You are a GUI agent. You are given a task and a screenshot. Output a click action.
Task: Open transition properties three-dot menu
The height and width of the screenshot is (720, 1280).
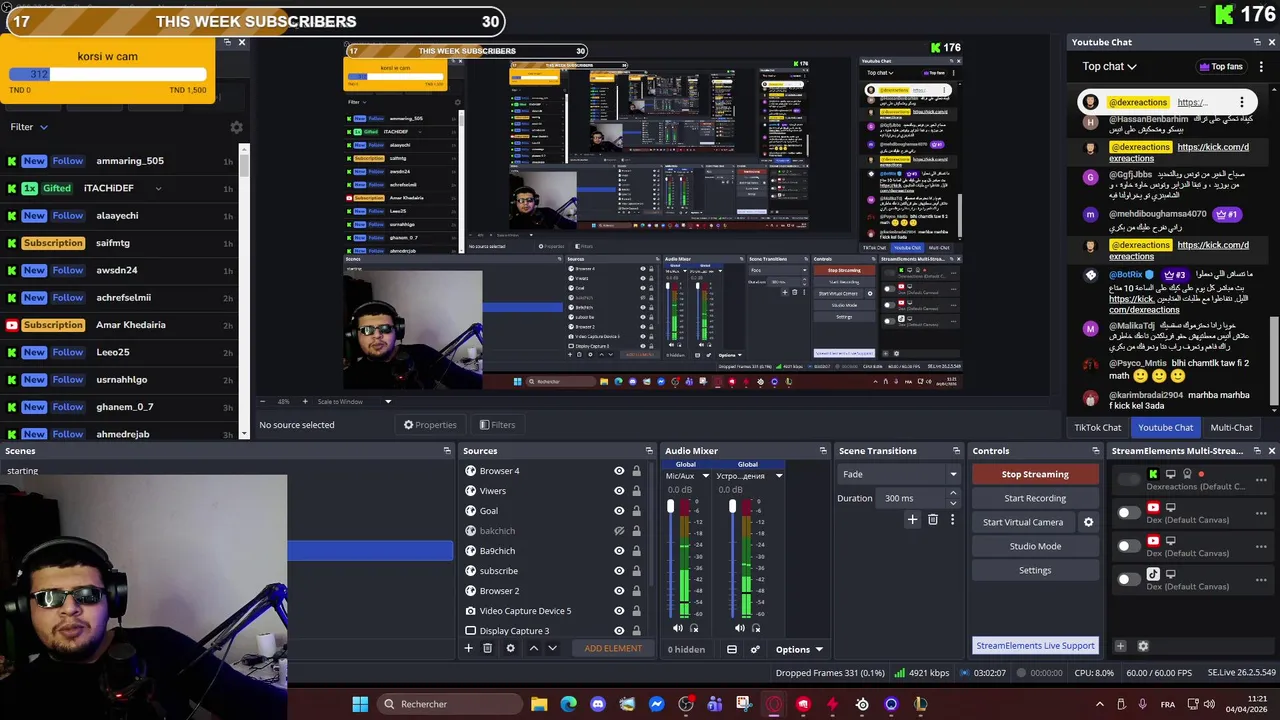pyautogui.click(x=952, y=519)
